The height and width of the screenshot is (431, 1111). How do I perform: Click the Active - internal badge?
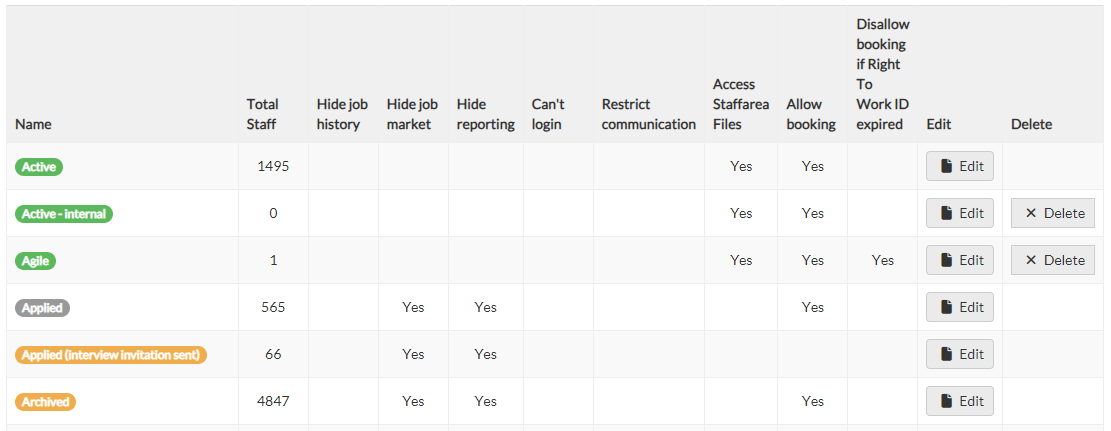click(x=64, y=214)
